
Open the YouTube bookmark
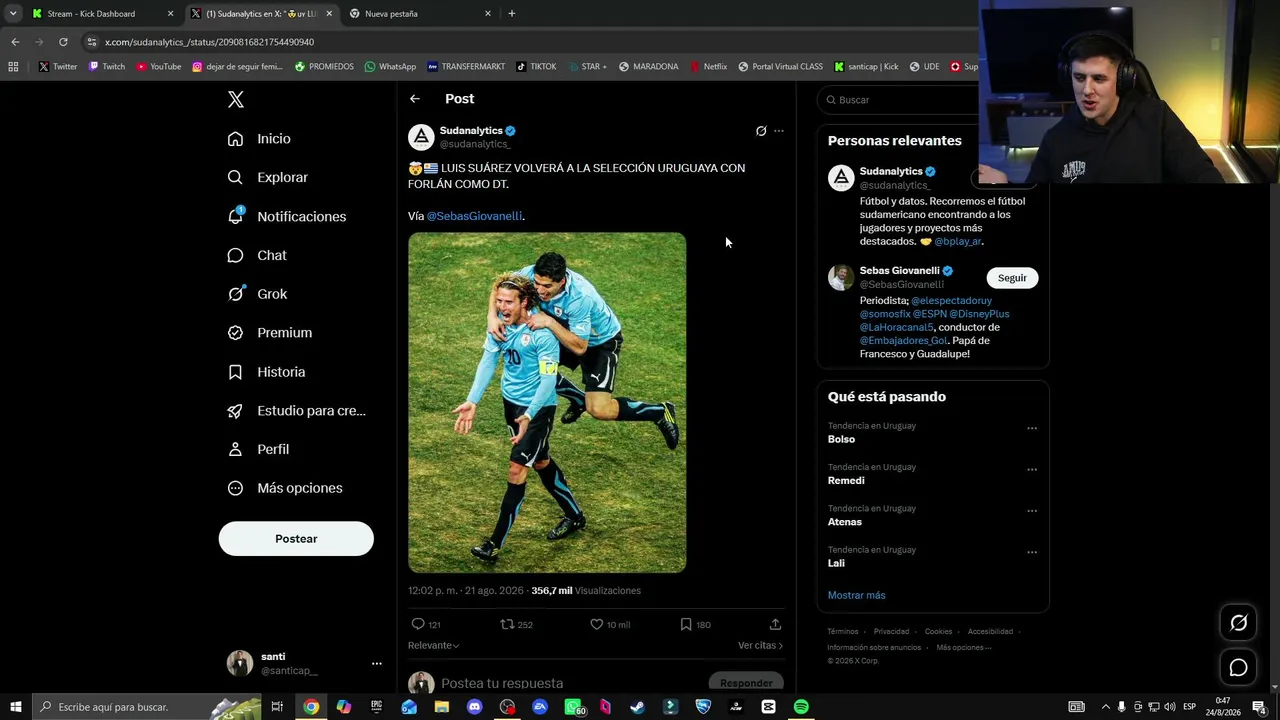159,67
